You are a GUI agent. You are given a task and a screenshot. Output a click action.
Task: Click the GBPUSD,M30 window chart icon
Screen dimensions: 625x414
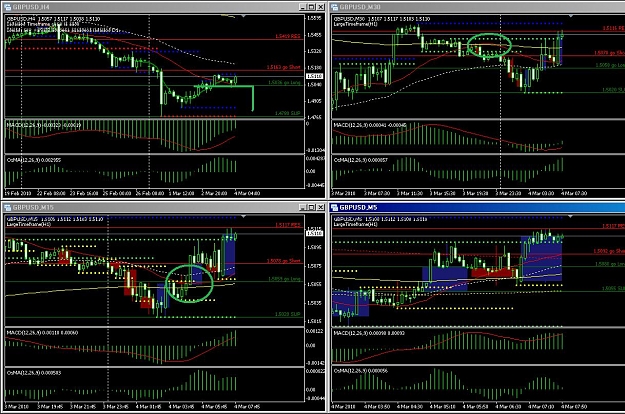coord(334,7)
